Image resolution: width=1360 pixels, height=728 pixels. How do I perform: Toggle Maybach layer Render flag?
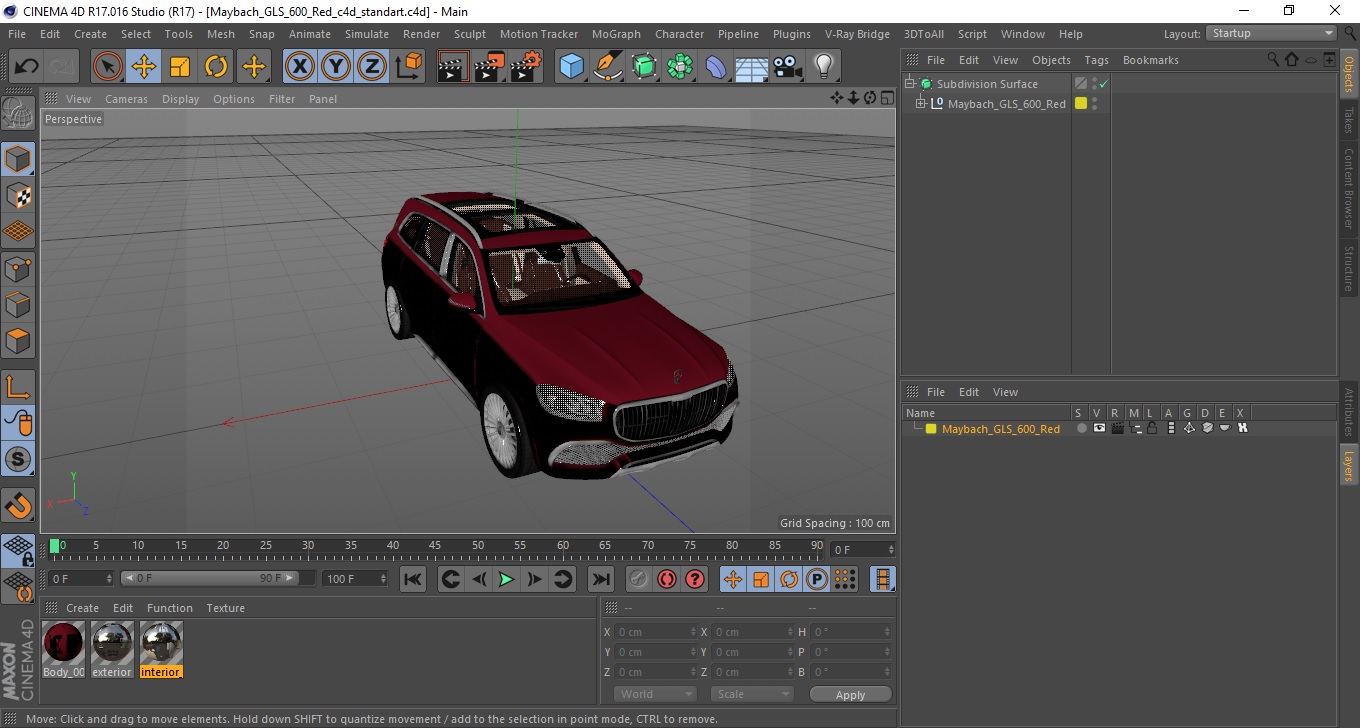click(1117, 428)
